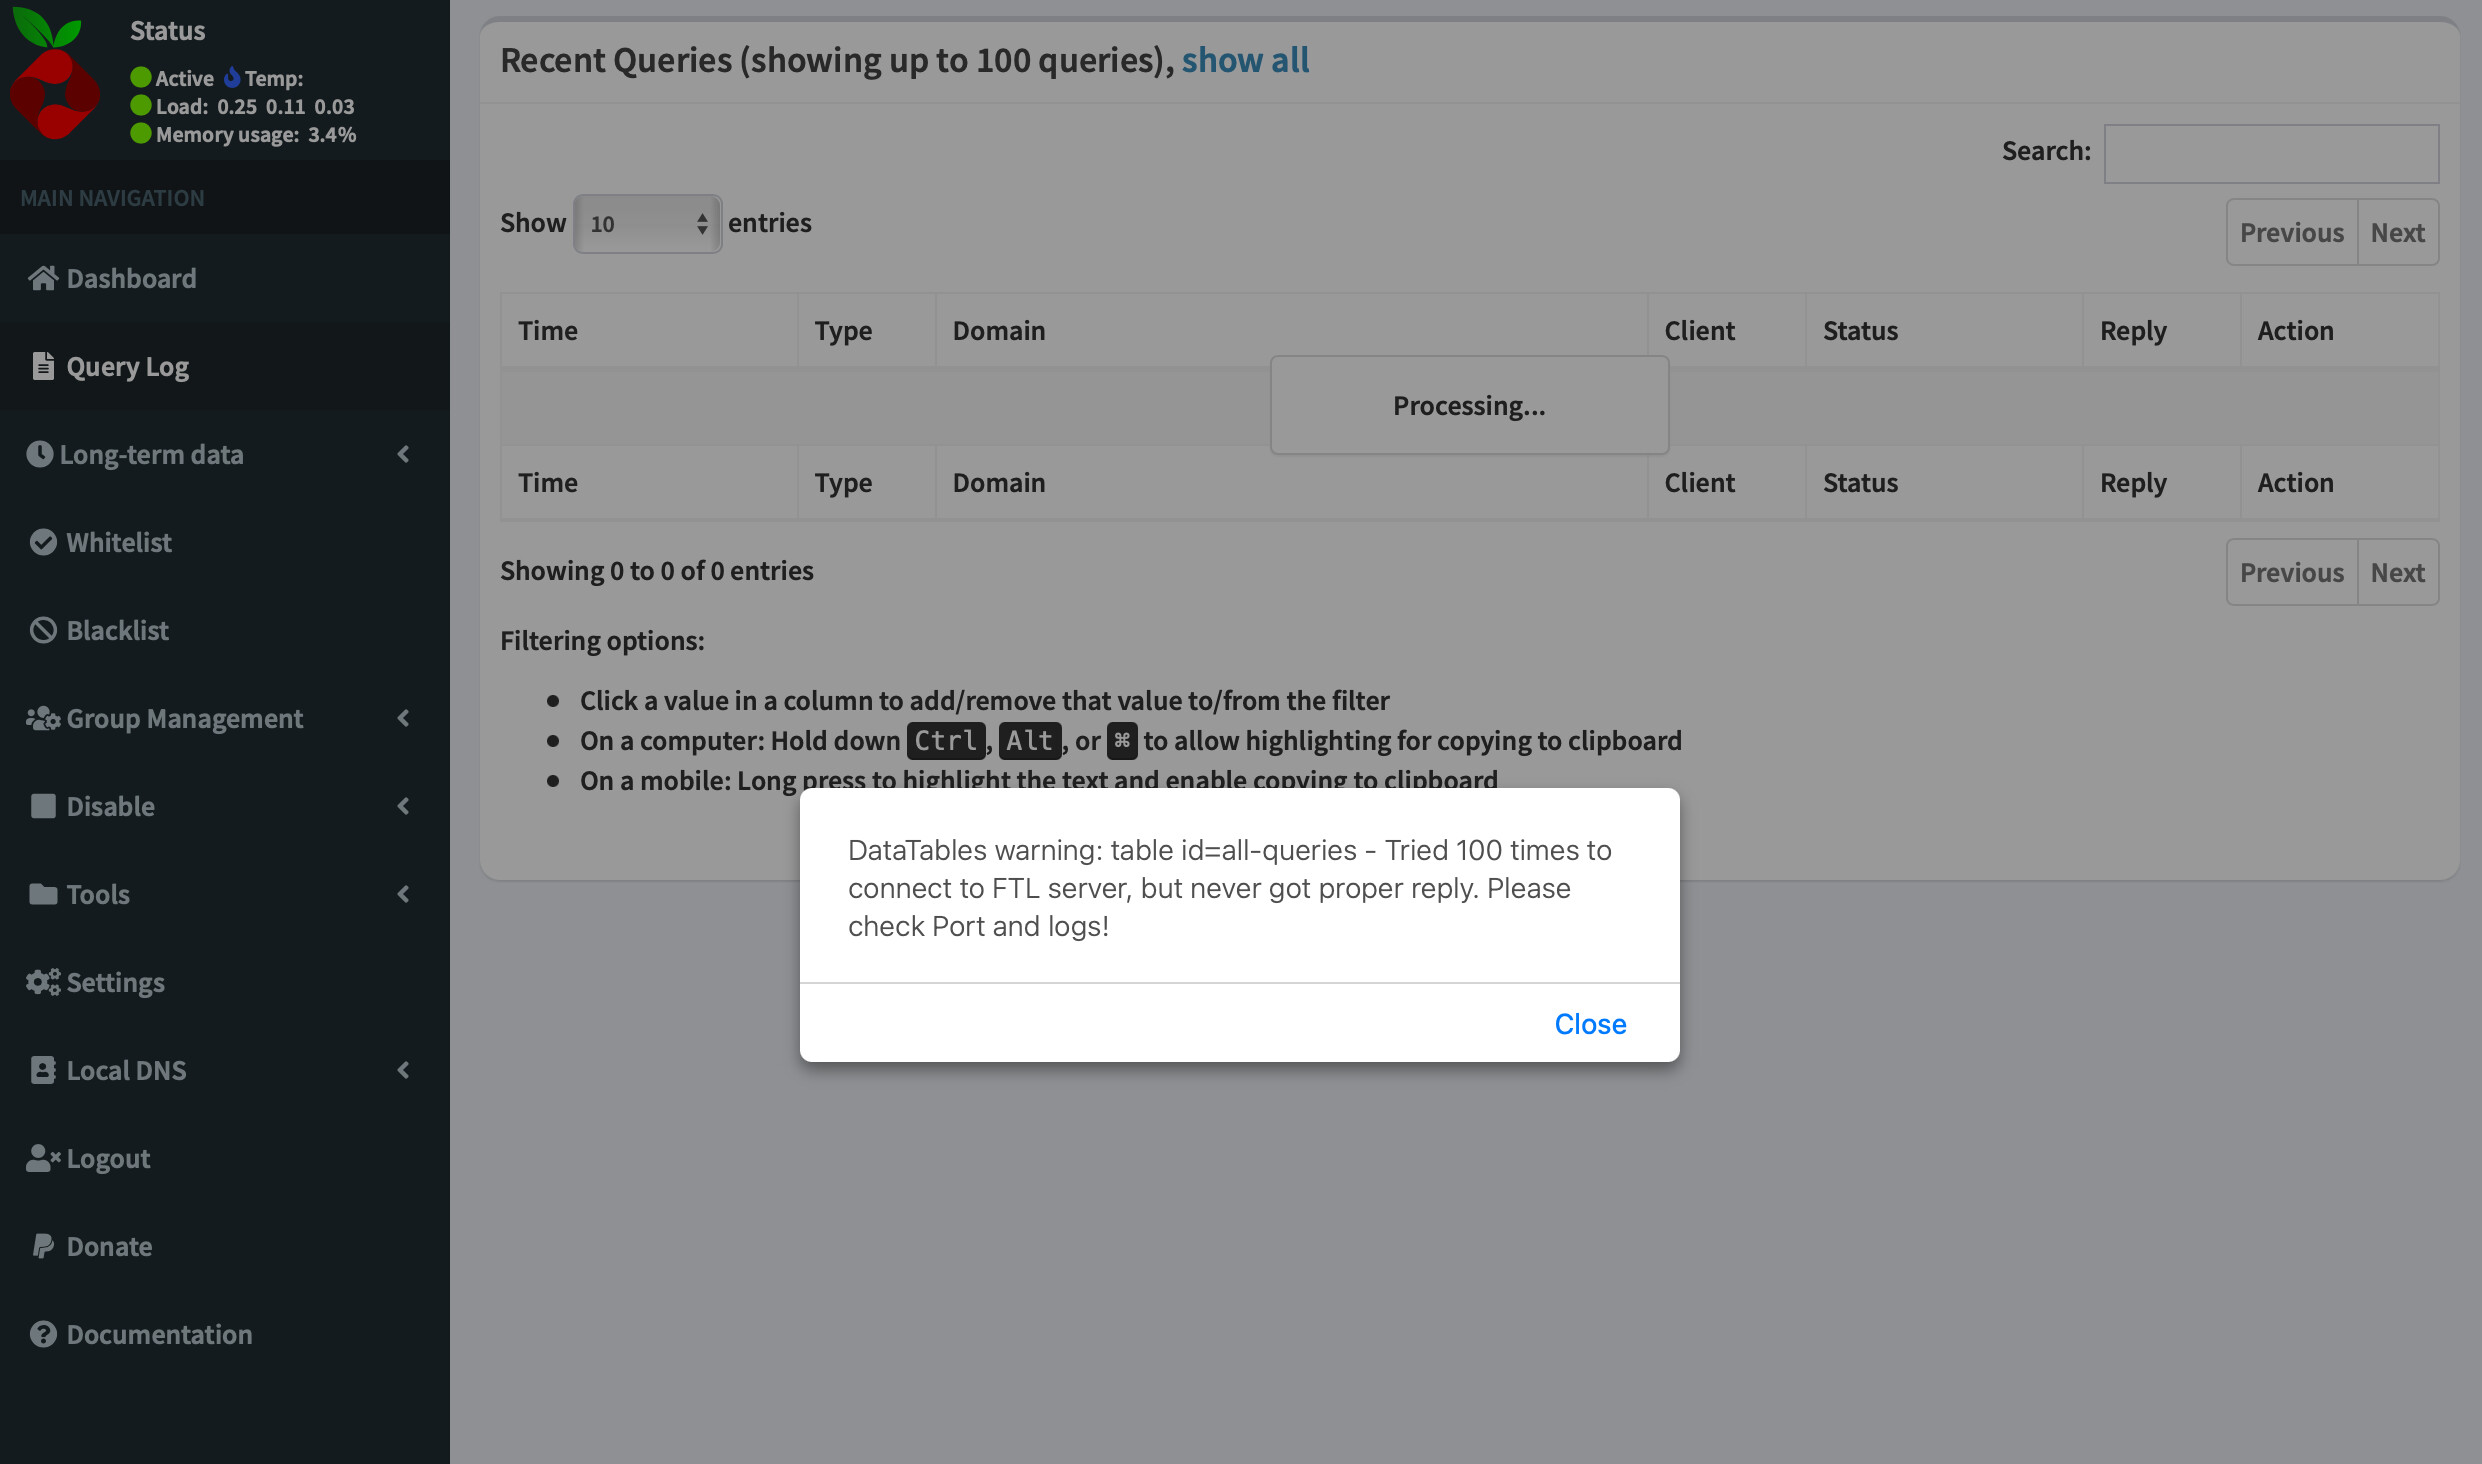Viewport: 2482px width, 1464px height.
Task: Click the Documentation question mark icon
Action: pos(43,1334)
